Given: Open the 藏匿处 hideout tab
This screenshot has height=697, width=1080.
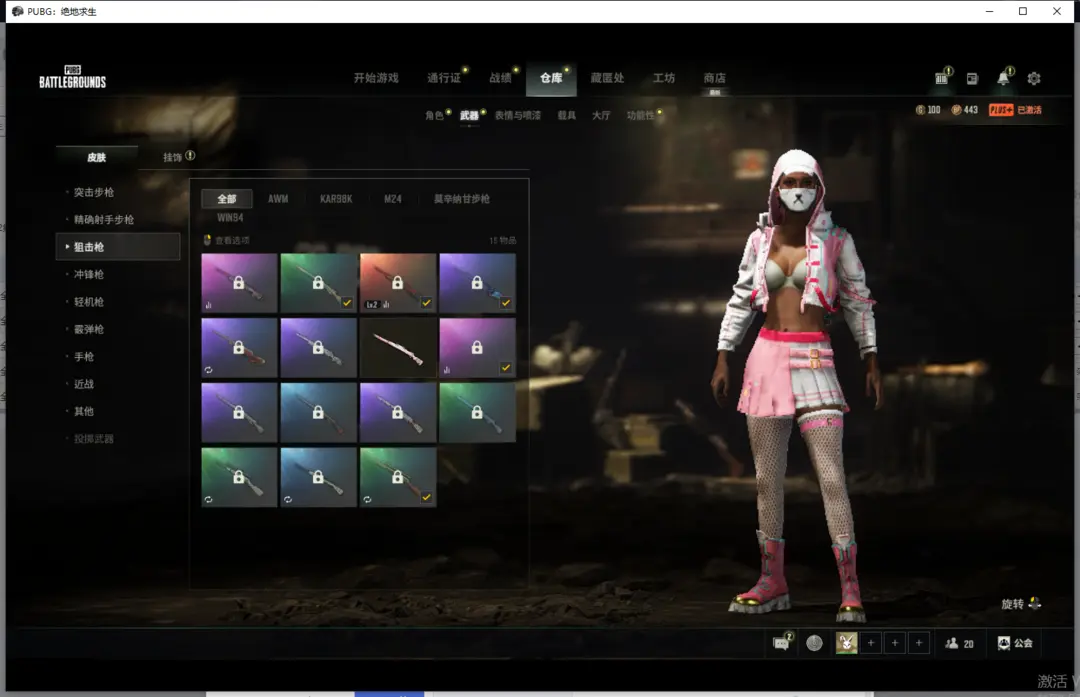Looking at the screenshot, I should tap(608, 78).
